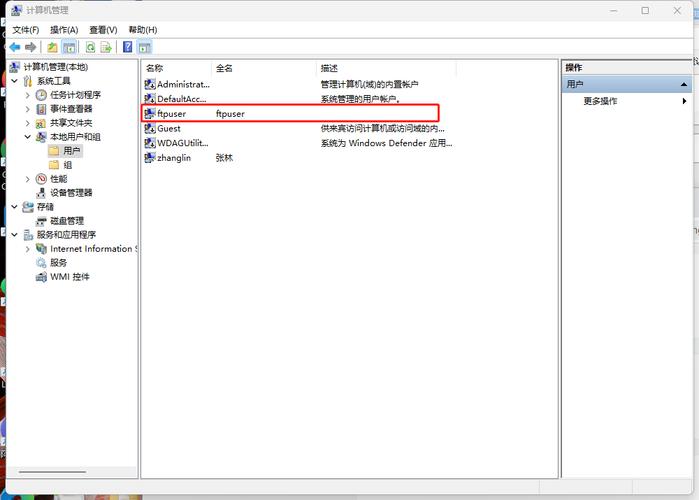Screen dimensions: 699x500
Task: Click the ftpuser account icon
Action: pyautogui.click(x=150, y=113)
